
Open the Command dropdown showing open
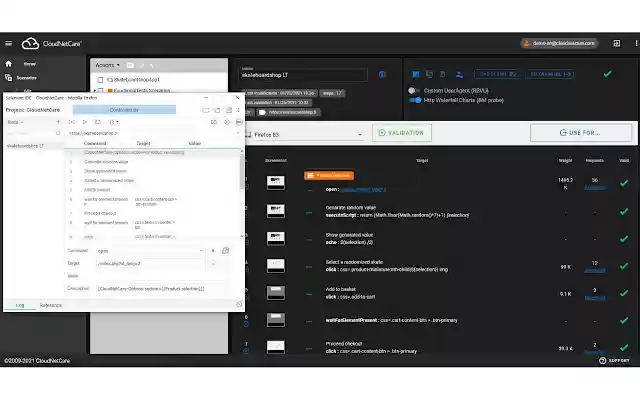click(150, 251)
